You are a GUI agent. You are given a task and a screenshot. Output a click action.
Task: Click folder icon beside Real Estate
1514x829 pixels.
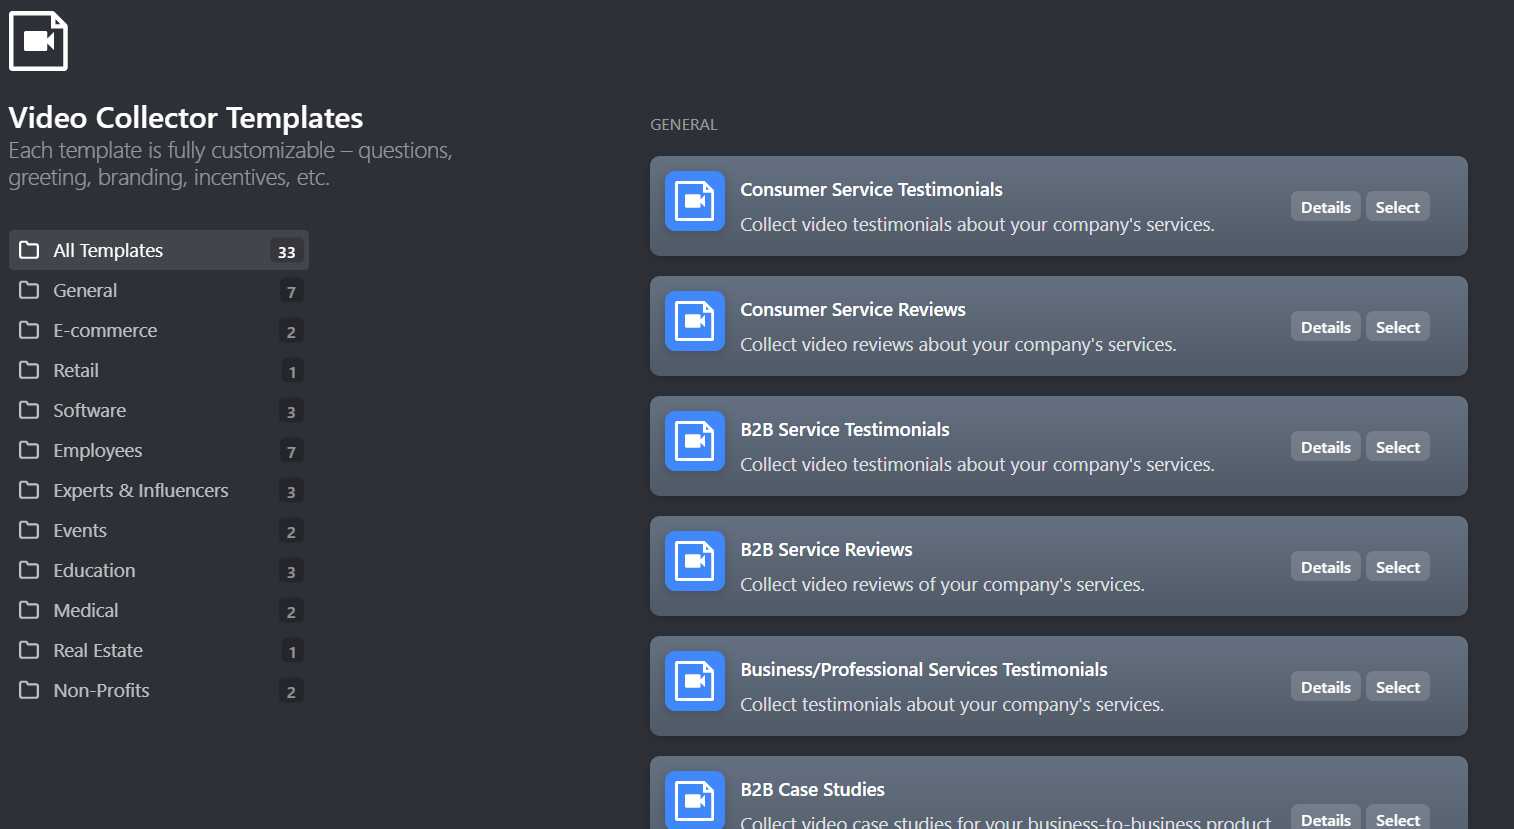(29, 650)
